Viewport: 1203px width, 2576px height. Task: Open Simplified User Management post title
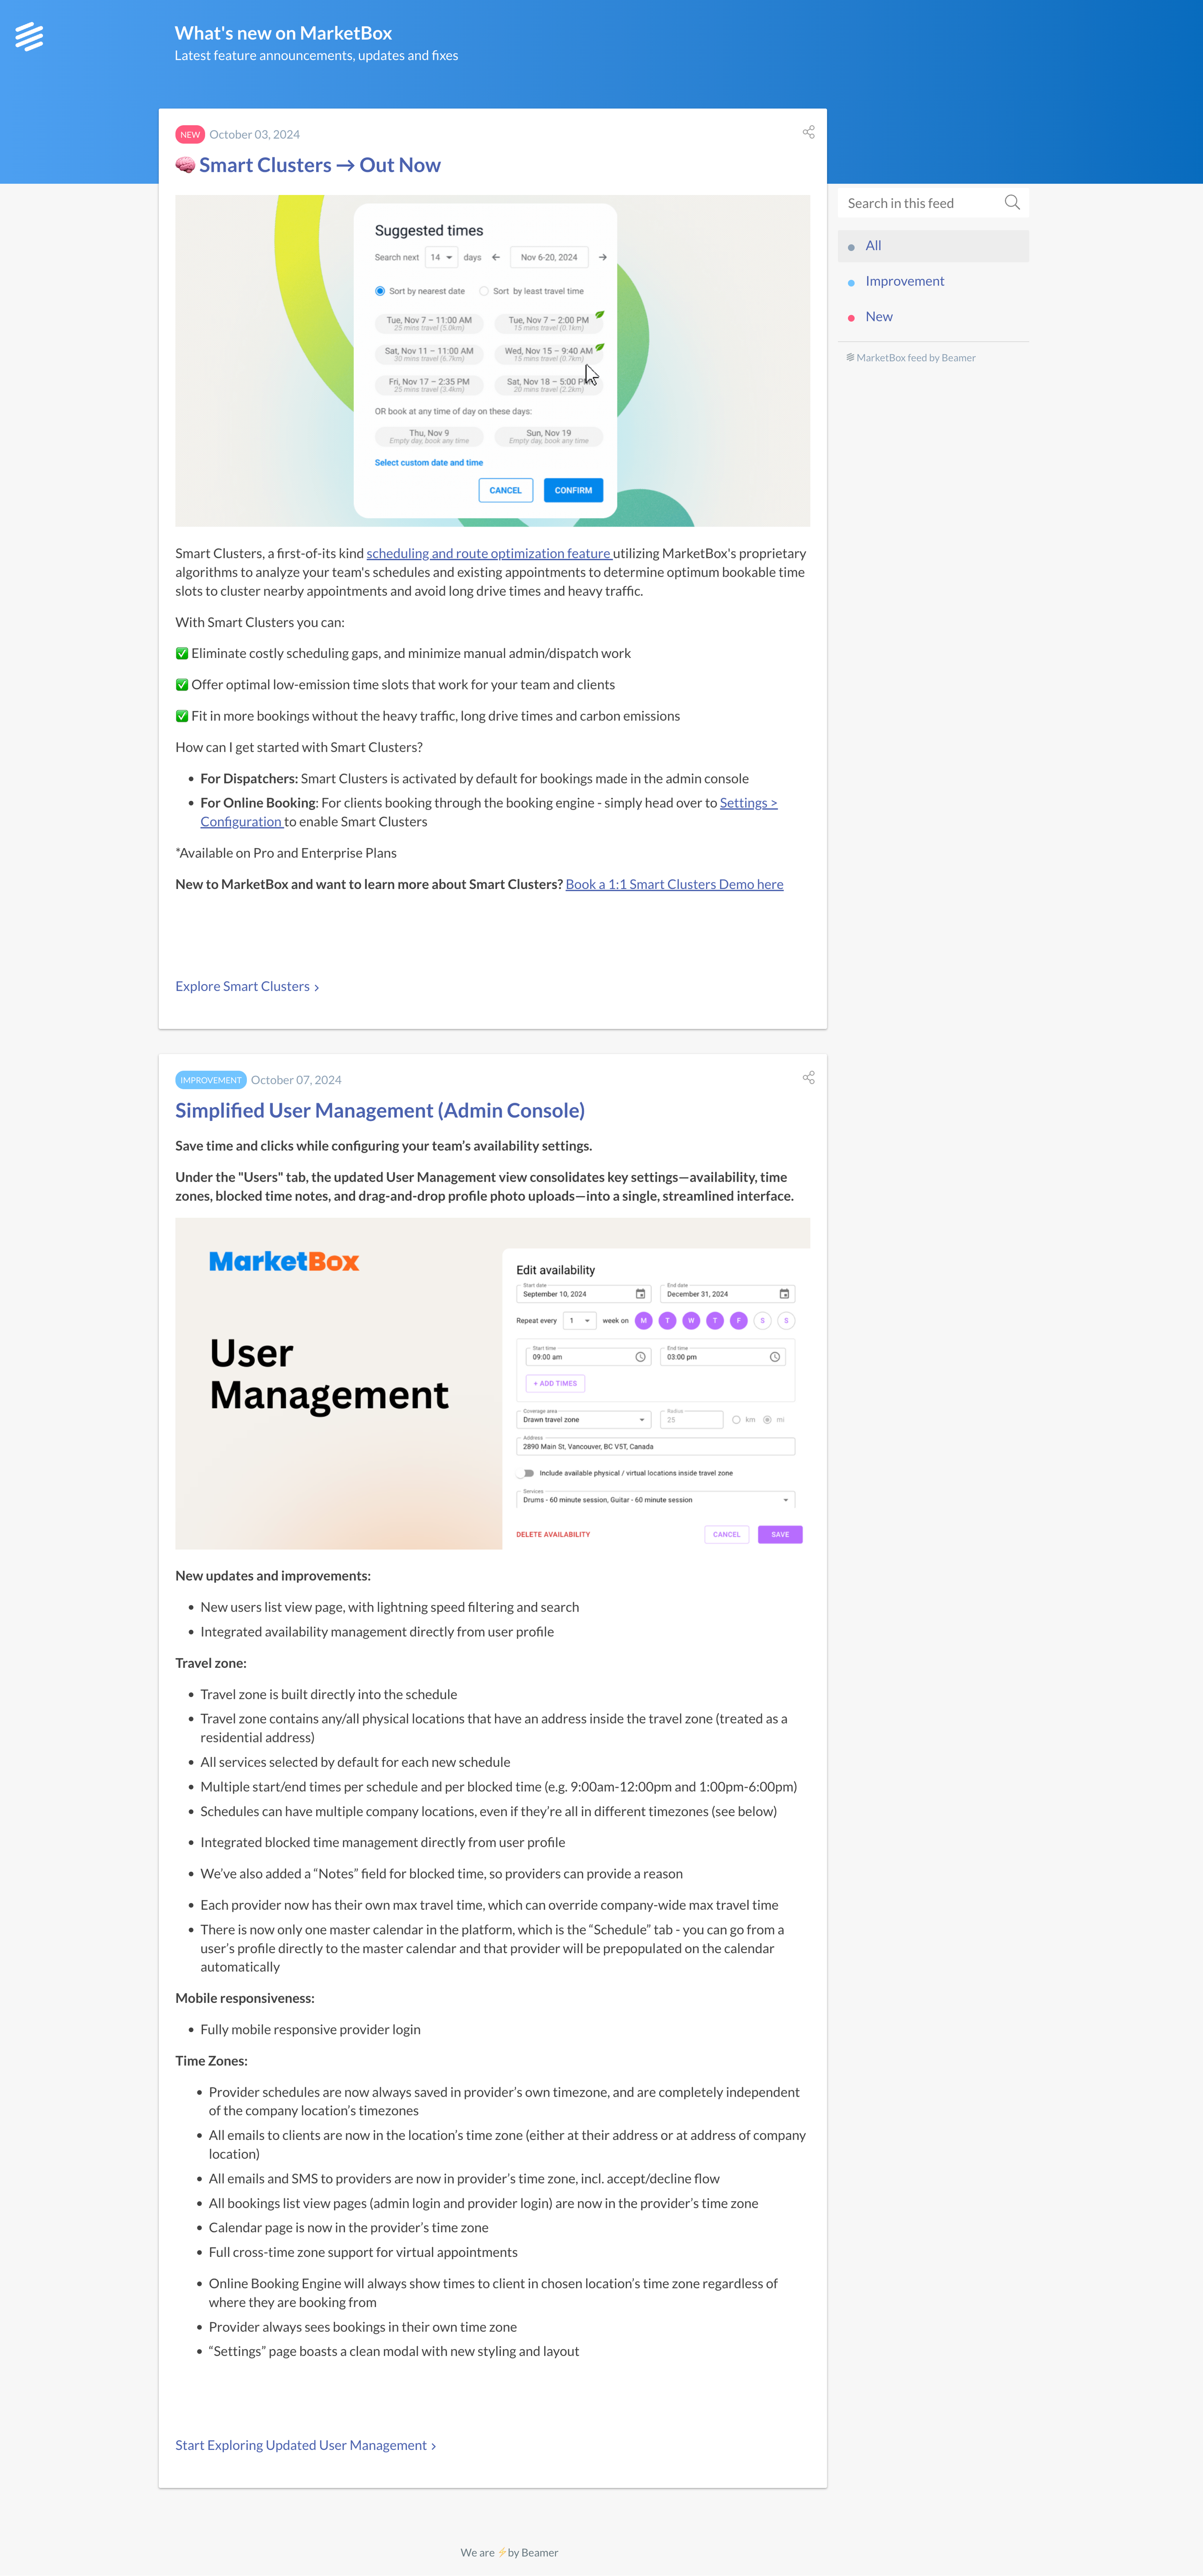point(380,1110)
